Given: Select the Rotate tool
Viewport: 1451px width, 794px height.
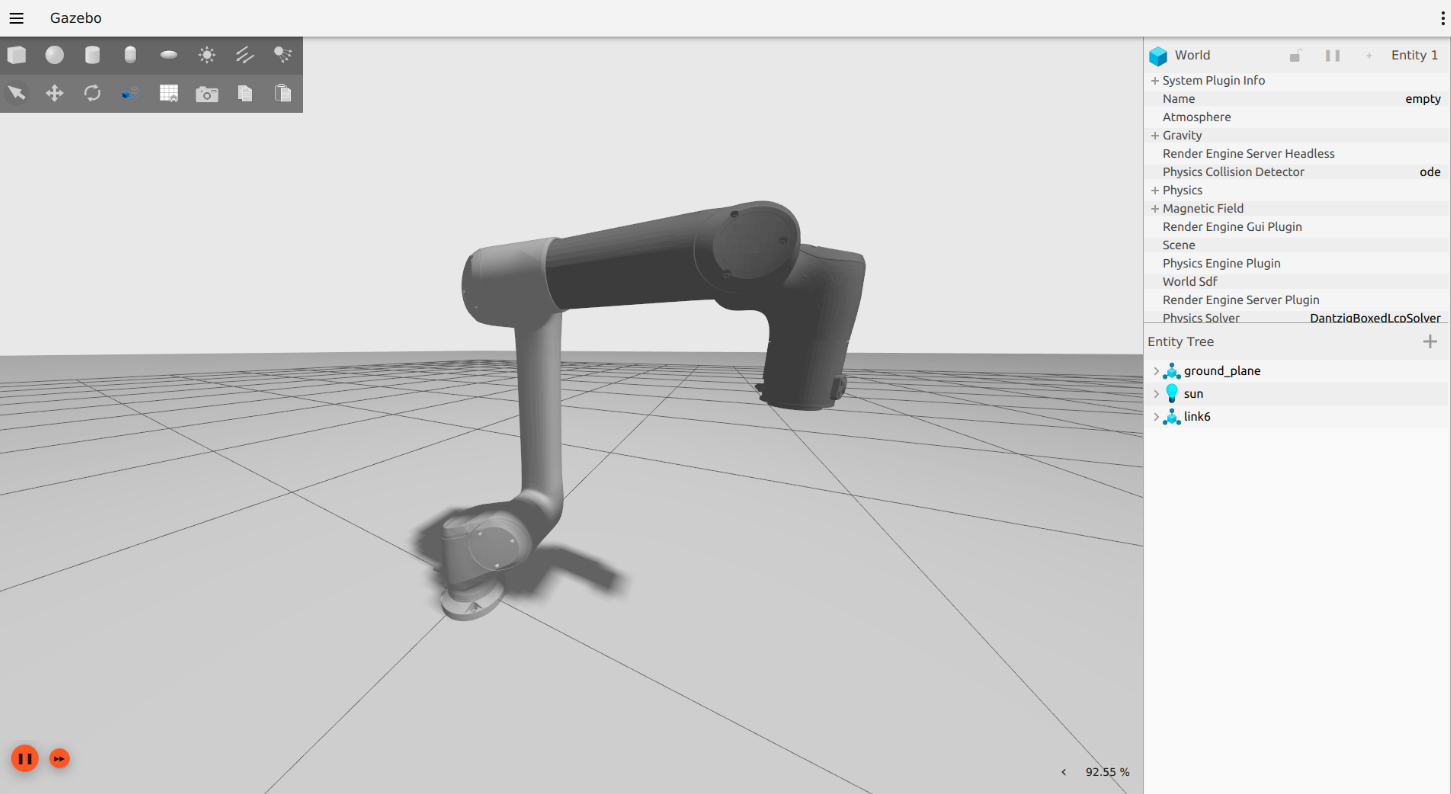Looking at the screenshot, I should click(92, 92).
